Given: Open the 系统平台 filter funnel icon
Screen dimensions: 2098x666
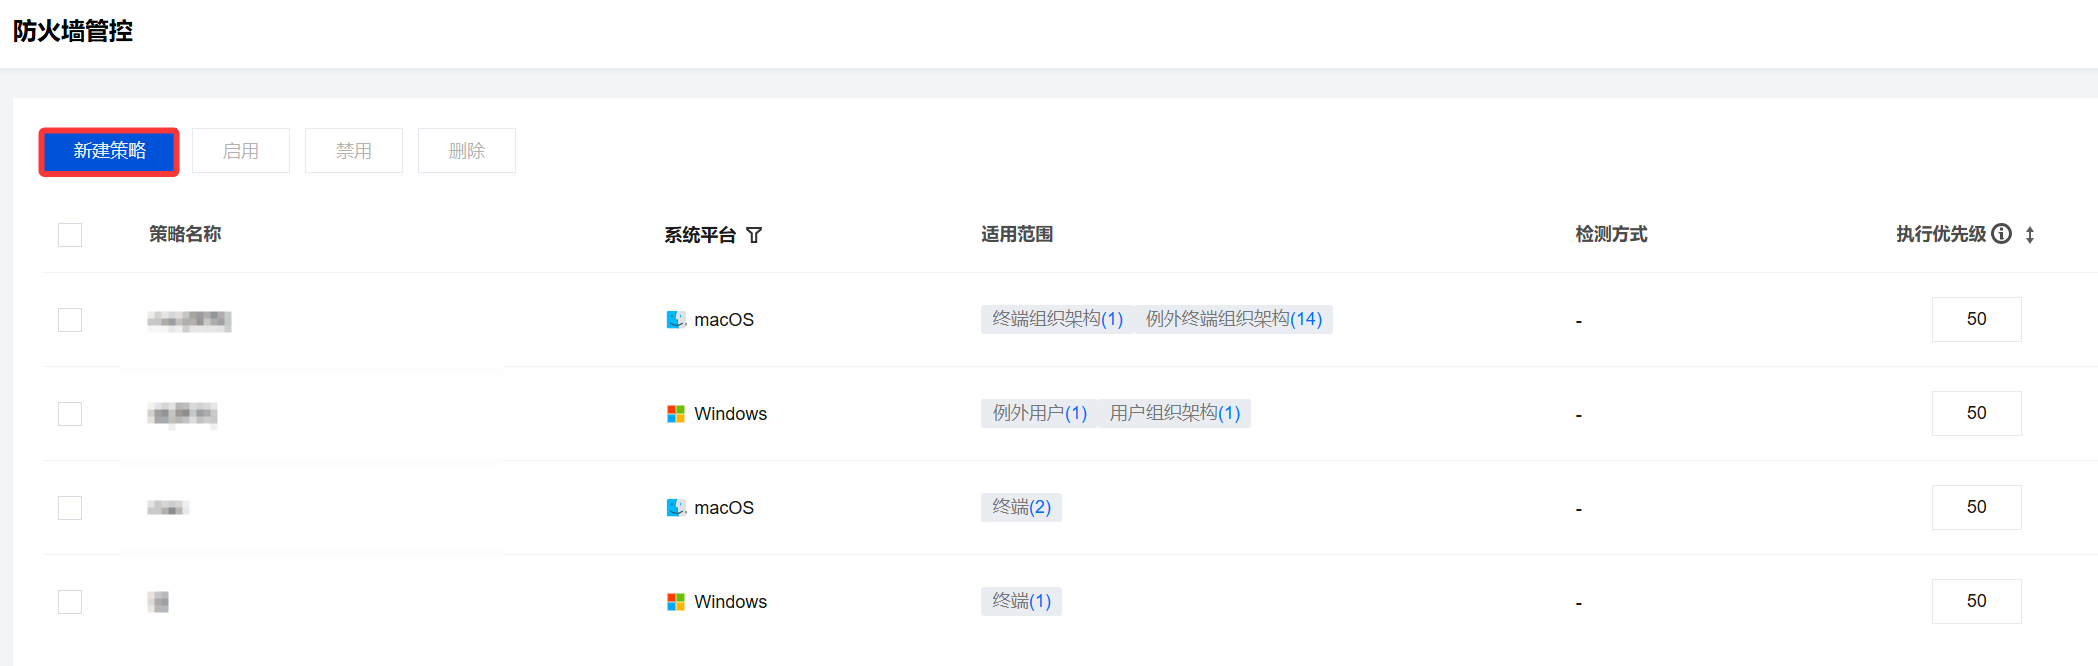Looking at the screenshot, I should pos(754,235).
